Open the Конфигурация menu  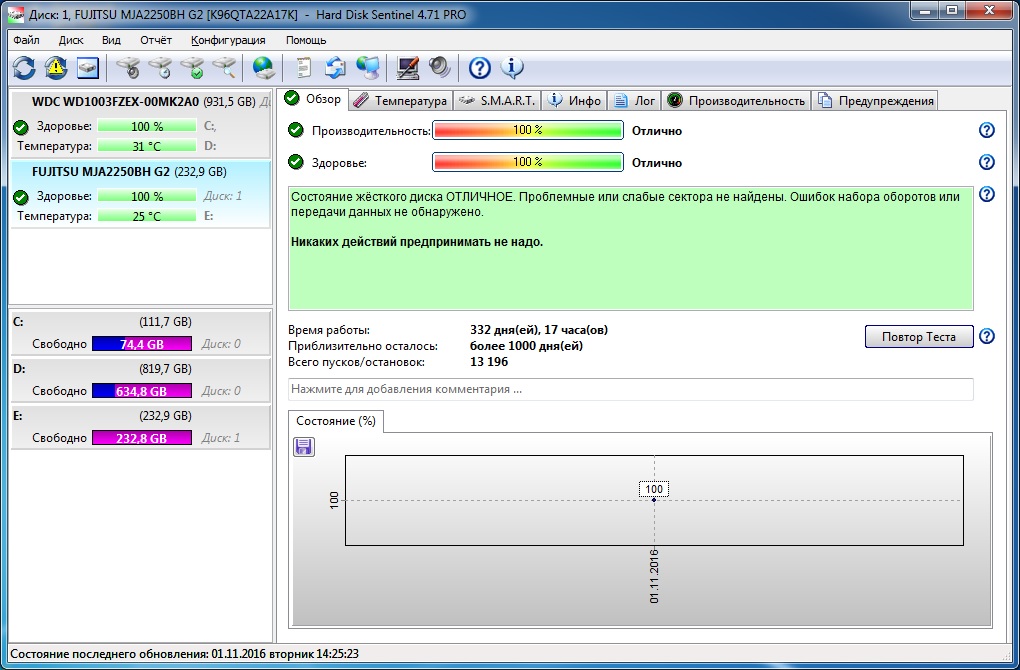[x=228, y=40]
